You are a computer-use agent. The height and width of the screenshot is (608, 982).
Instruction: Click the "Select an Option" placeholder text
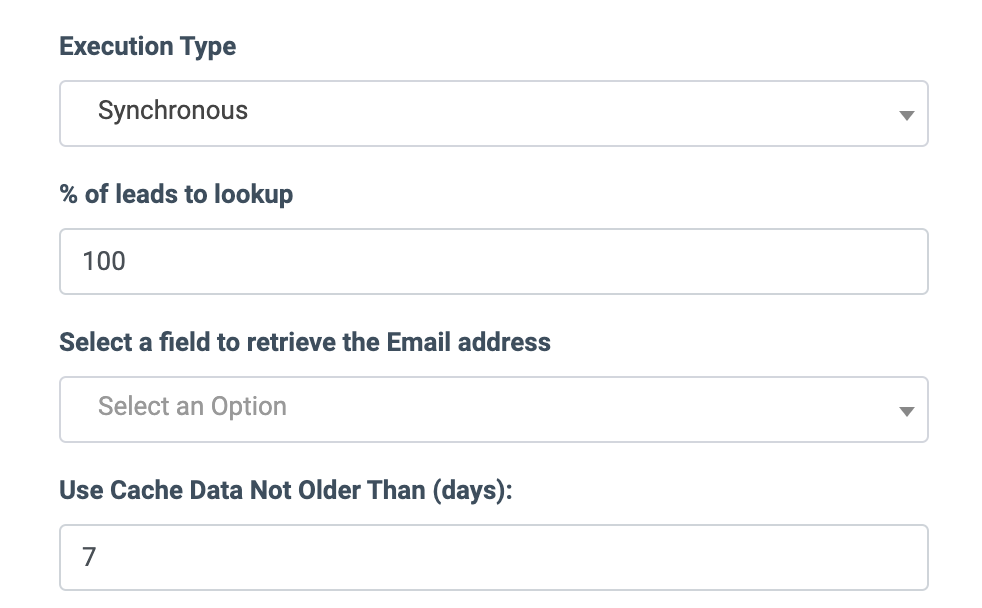pyautogui.click(x=192, y=406)
